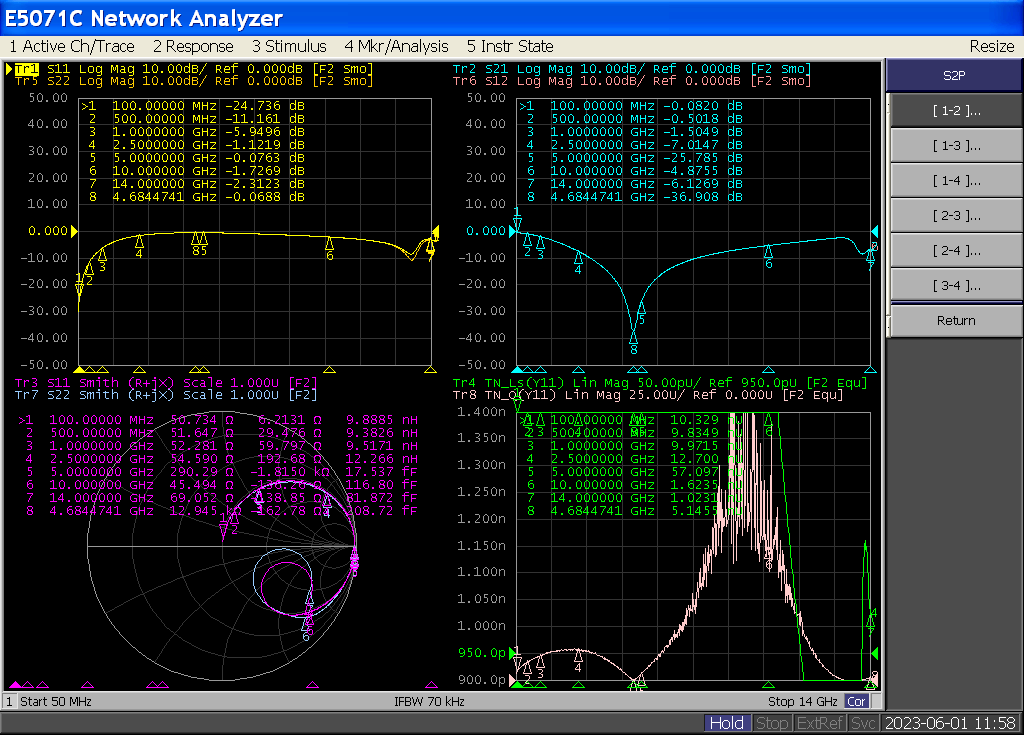Select the [ 1-4 ]... softkey

956,180
